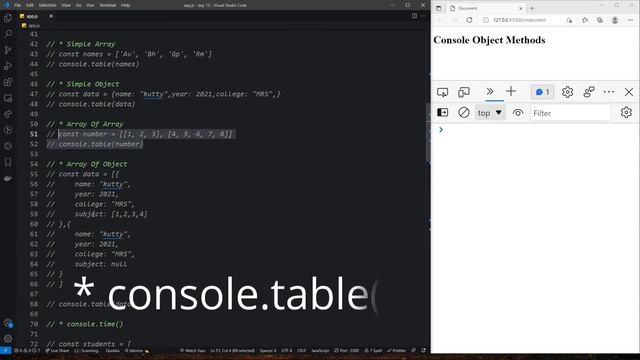Viewport: 640px width, 360px height.
Task: Open browser settings and more menu
Action: (x=631, y=20)
